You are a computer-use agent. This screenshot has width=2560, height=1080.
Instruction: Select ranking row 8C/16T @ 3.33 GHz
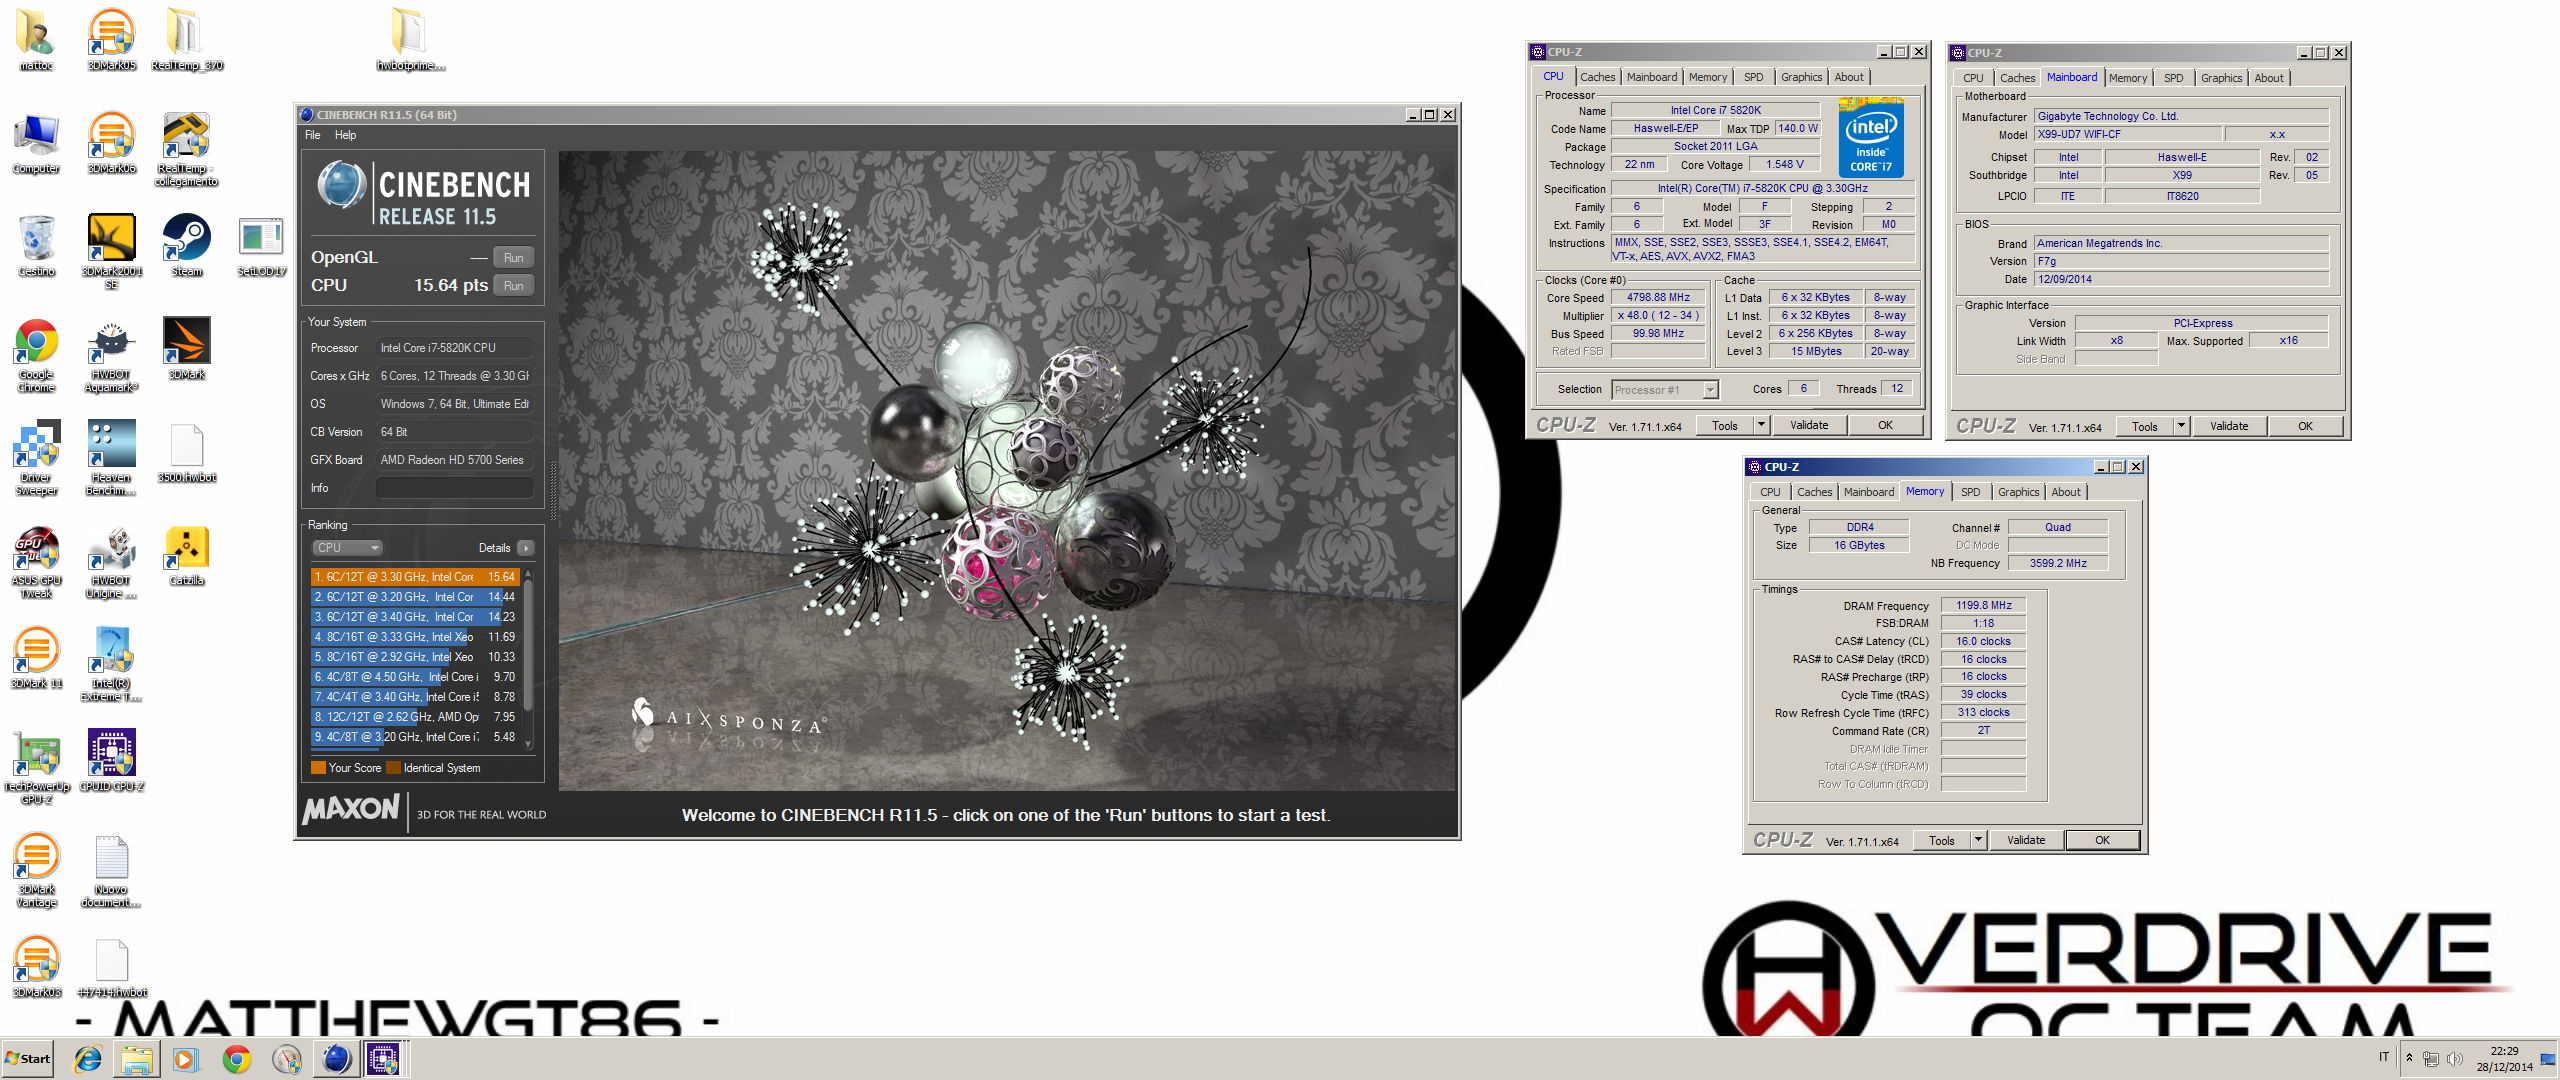[x=414, y=637]
